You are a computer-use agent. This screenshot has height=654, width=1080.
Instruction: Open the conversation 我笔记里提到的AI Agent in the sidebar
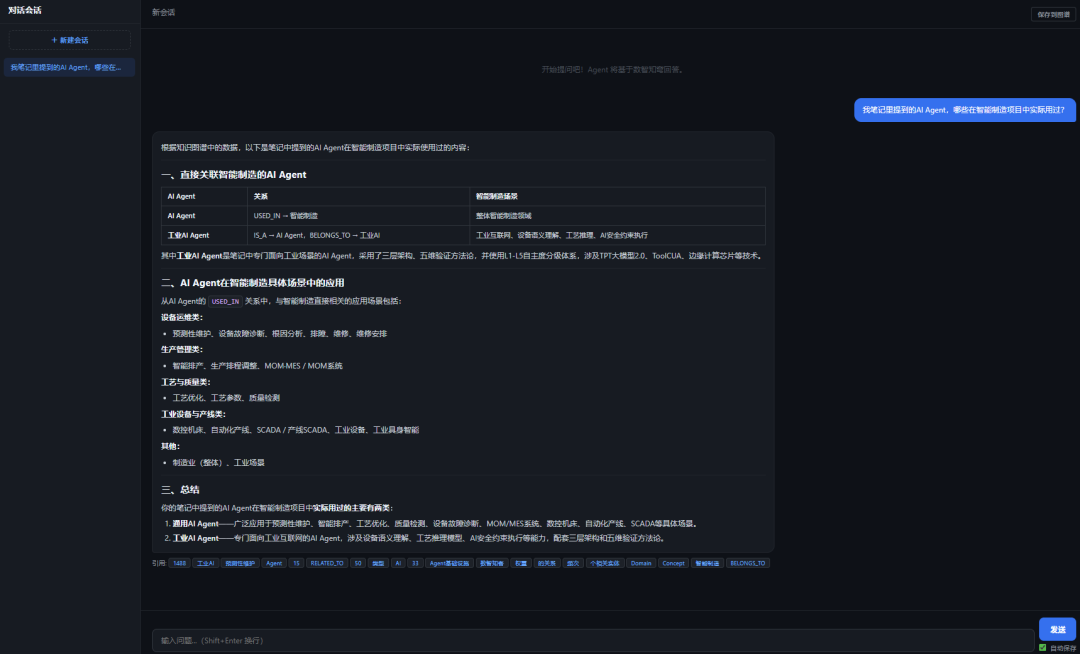tap(69, 67)
